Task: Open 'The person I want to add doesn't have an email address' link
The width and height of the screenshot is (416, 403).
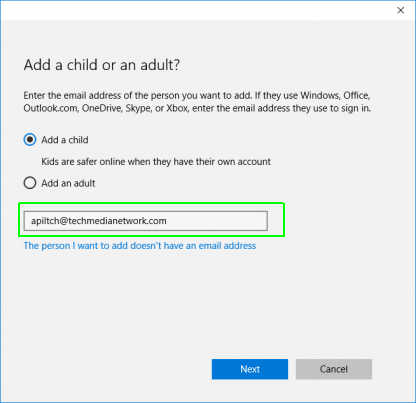Action: (x=140, y=246)
